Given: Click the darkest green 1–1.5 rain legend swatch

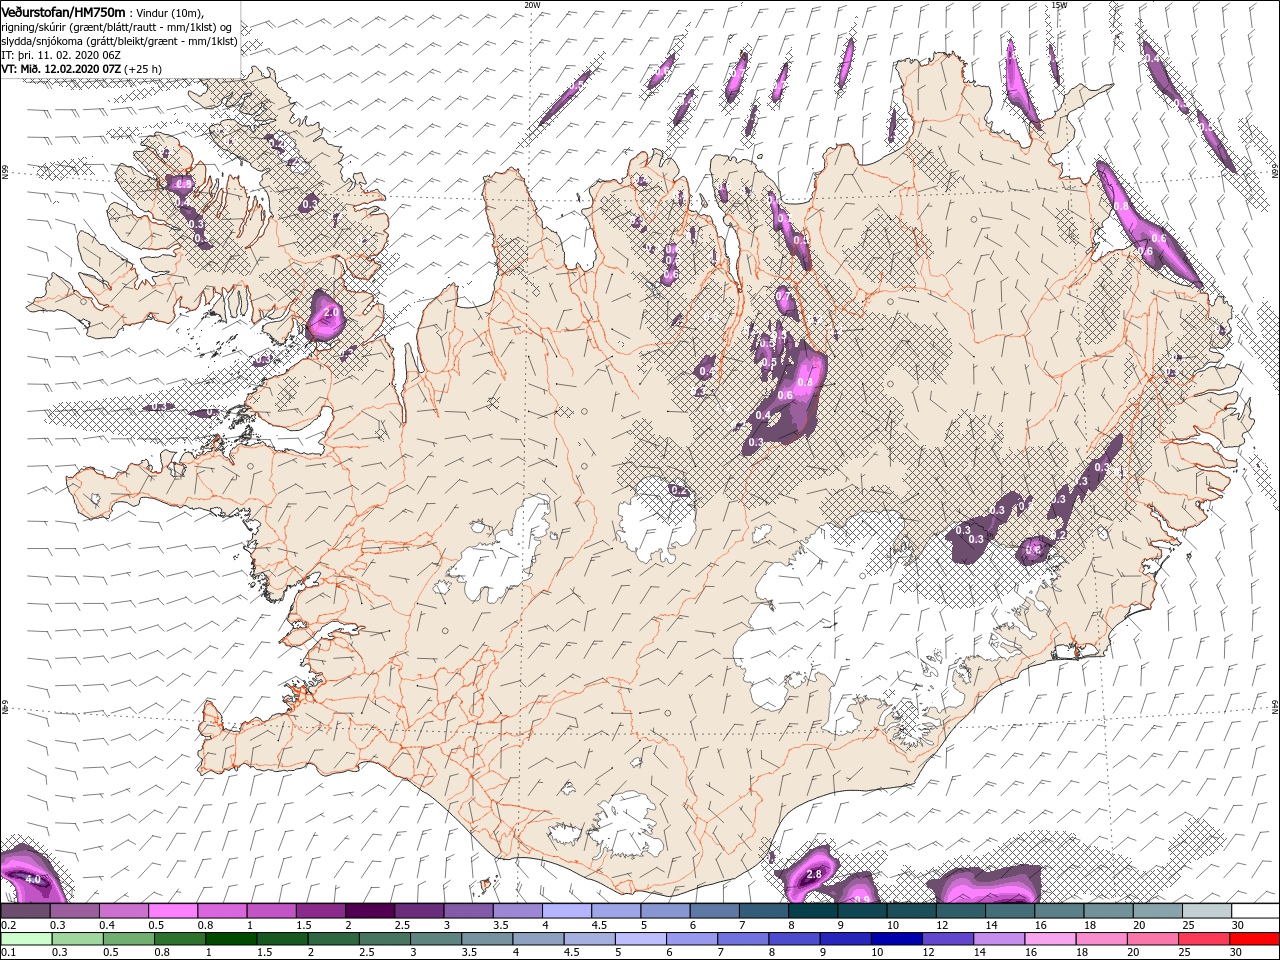Looking at the screenshot, I should [231, 939].
